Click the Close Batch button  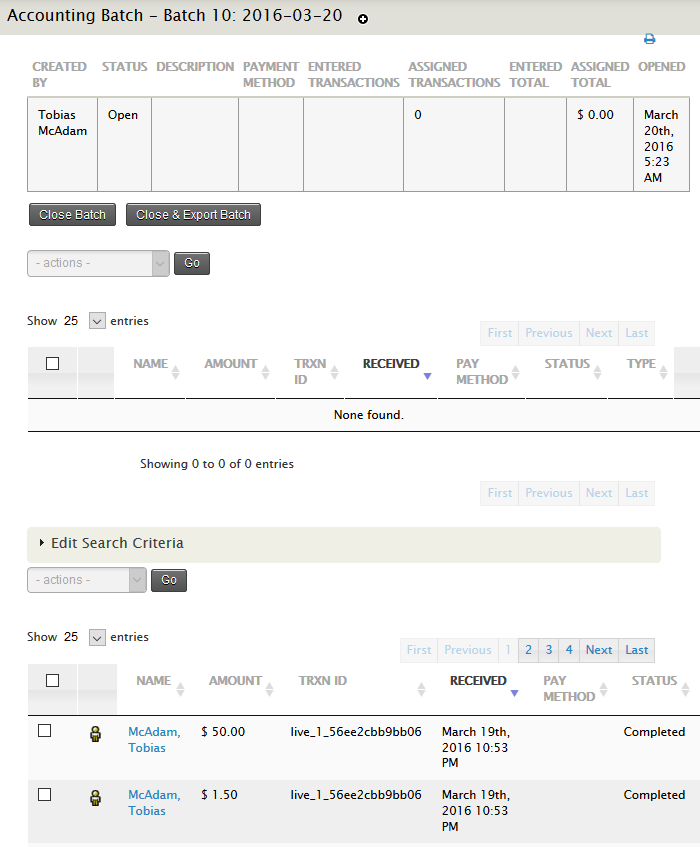(71, 214)
